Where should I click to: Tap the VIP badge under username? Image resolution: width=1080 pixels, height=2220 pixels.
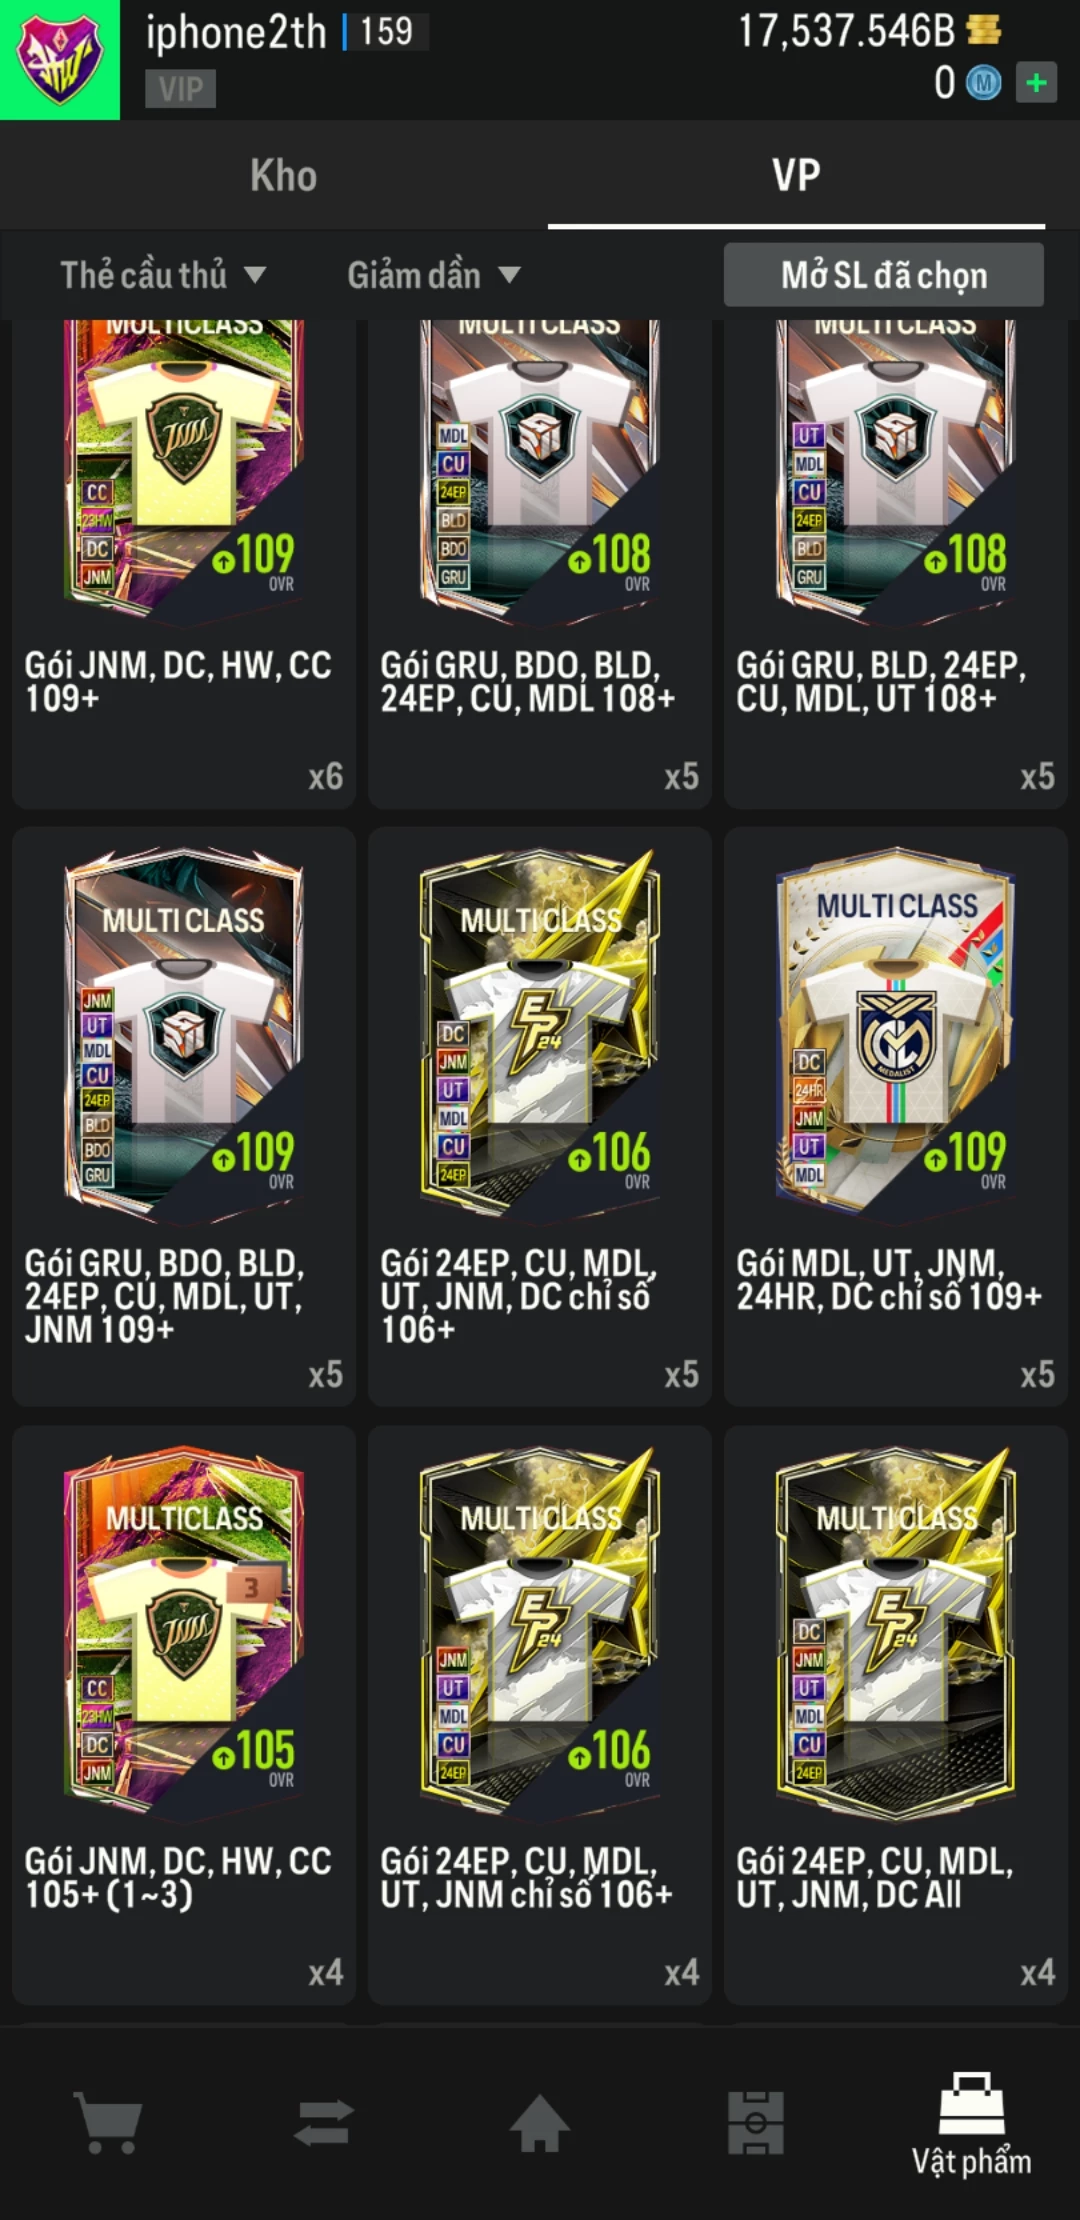[180, 89]
